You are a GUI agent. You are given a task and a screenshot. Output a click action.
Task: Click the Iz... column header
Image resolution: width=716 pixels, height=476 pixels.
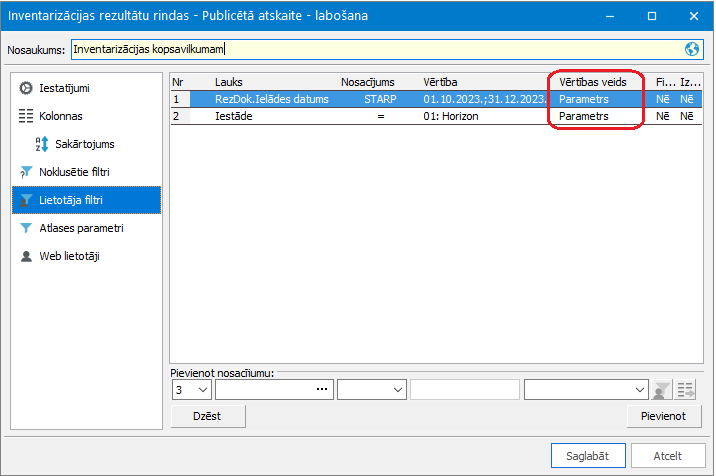(x=690, y=82)
